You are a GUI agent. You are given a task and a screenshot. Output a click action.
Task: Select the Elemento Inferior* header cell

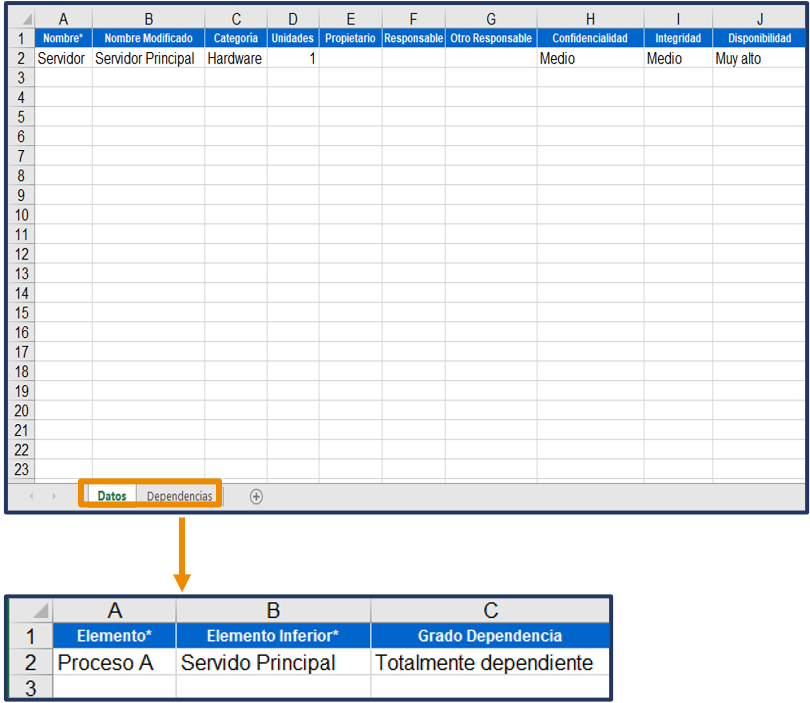click(x=272, y=636)
